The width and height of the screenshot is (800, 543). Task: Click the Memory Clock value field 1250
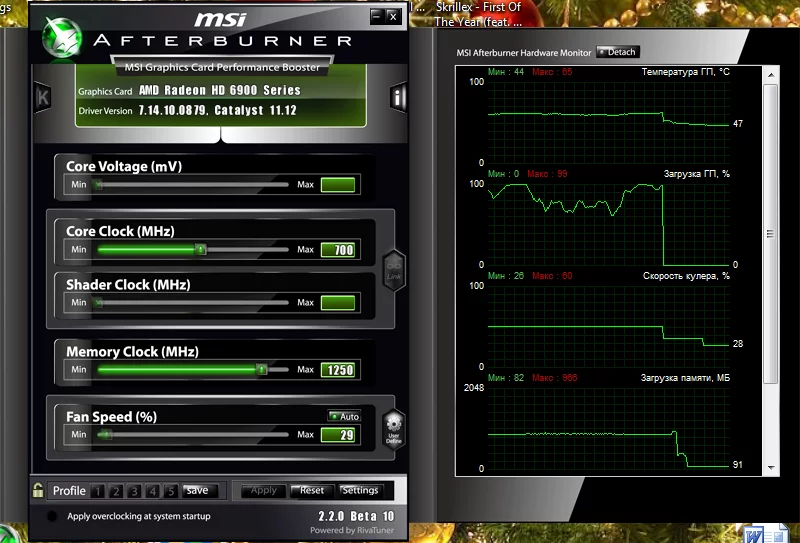(338, 369)
